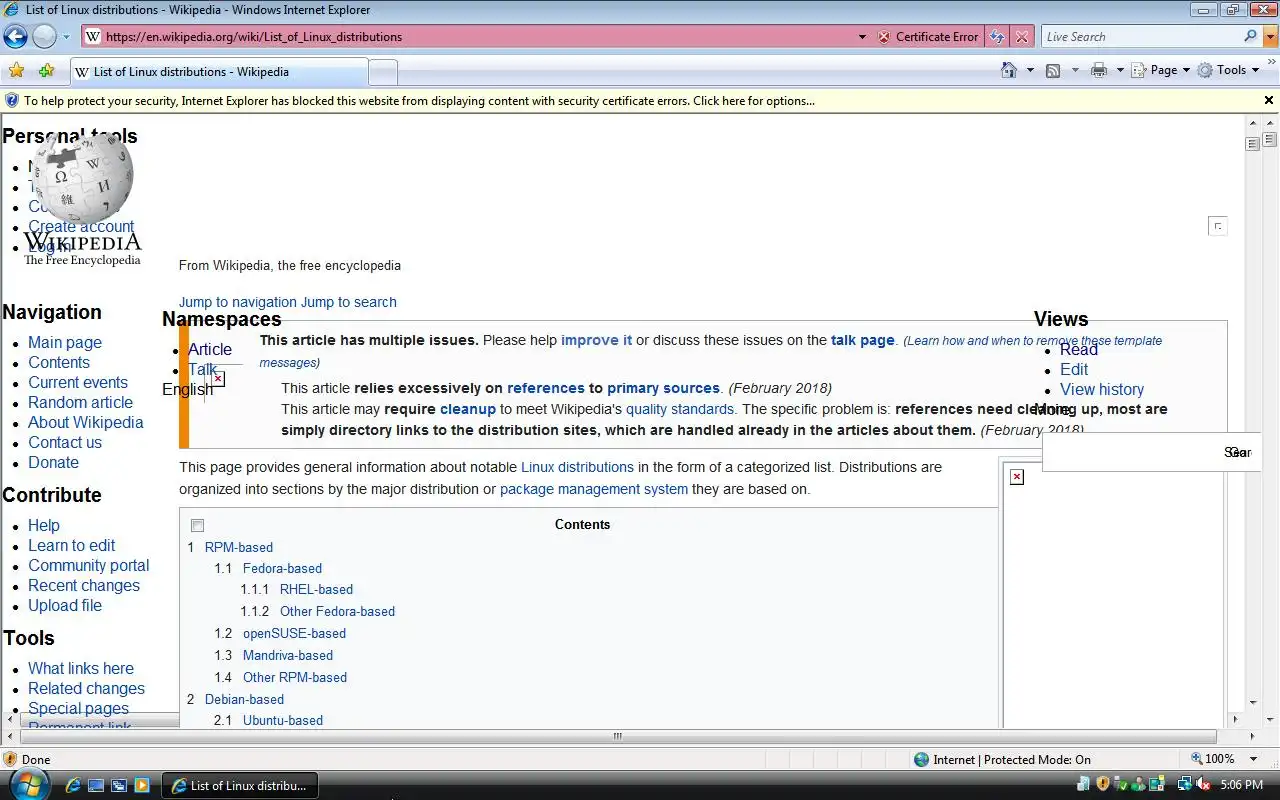The height and width of the screenshot is (800, 1280).
Task: Open the Create account link
Action: [x=81, y=226]
